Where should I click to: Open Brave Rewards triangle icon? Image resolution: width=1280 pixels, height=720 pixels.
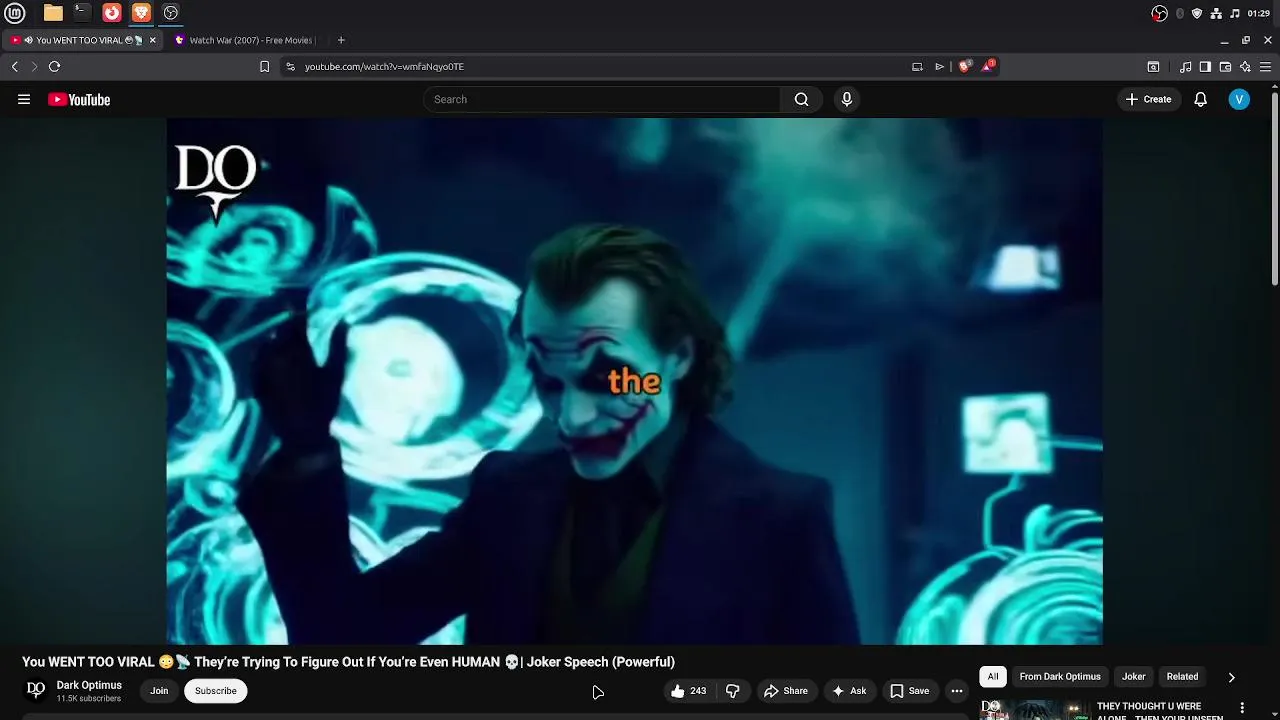point(988,66)
